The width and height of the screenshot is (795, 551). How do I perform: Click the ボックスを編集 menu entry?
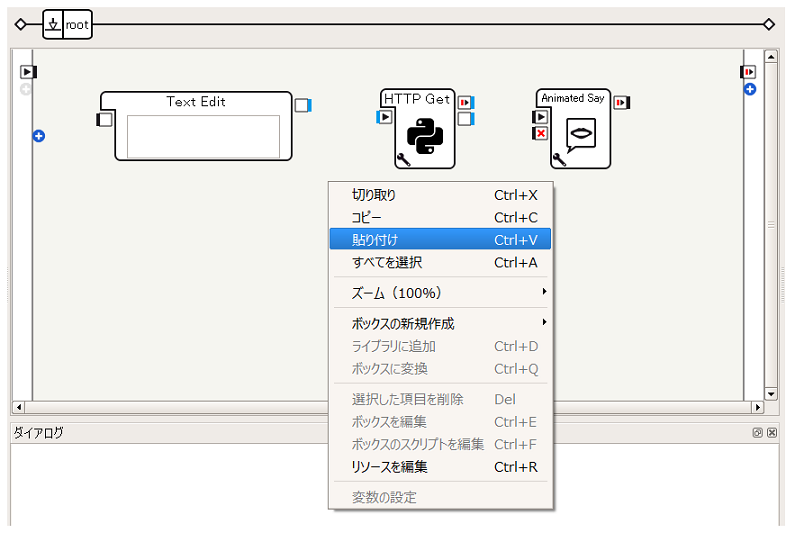(x=440, y=421)
